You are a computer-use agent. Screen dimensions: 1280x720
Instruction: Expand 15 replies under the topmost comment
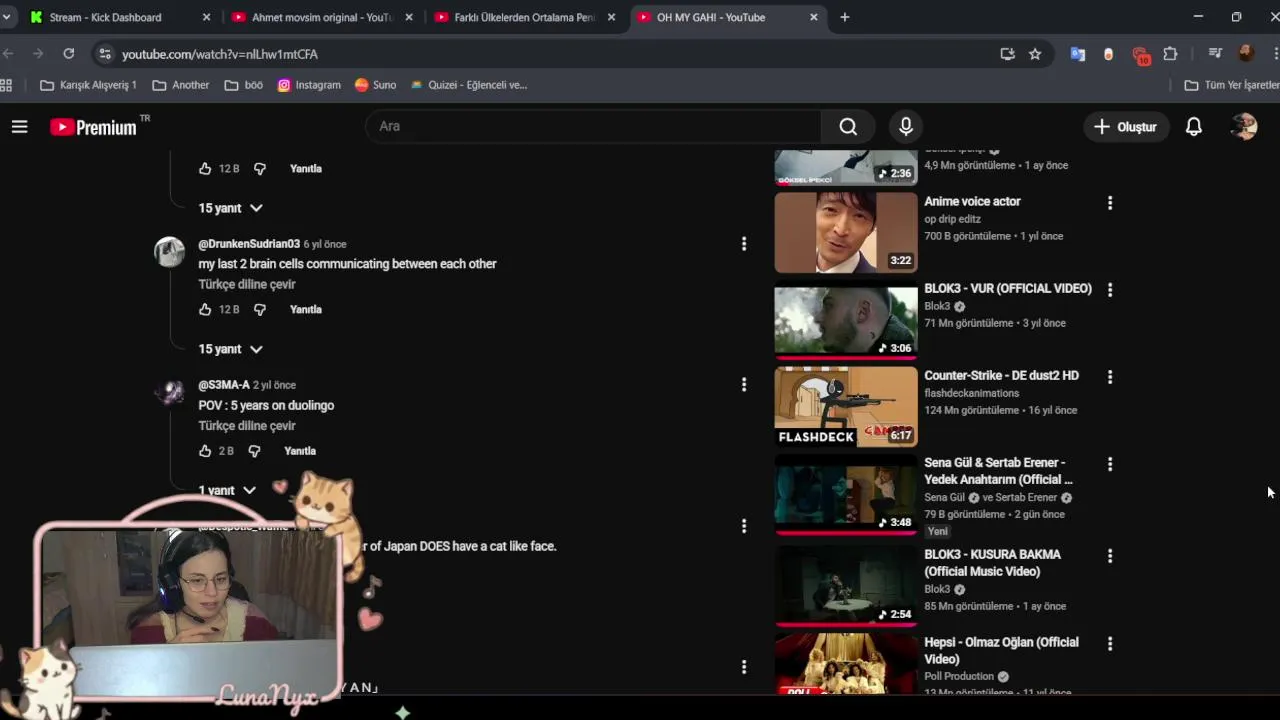(x=230, y=208)
